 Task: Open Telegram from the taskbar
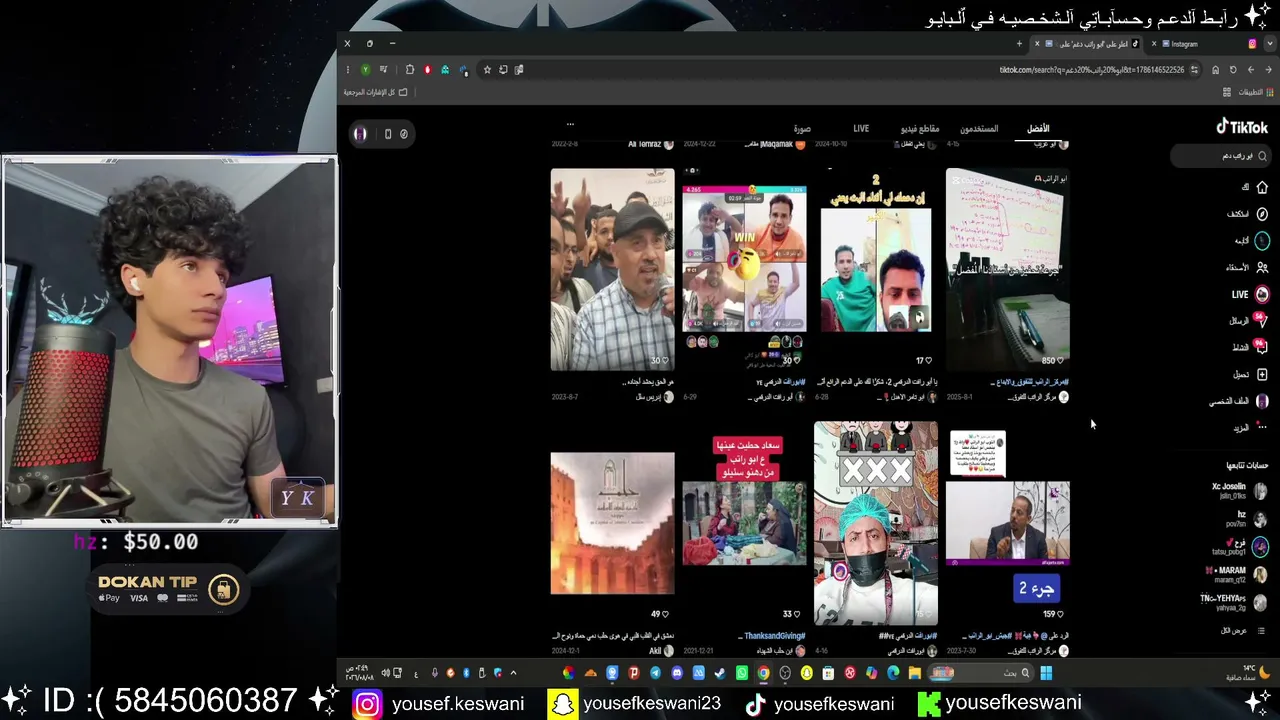tap(655, 673)
